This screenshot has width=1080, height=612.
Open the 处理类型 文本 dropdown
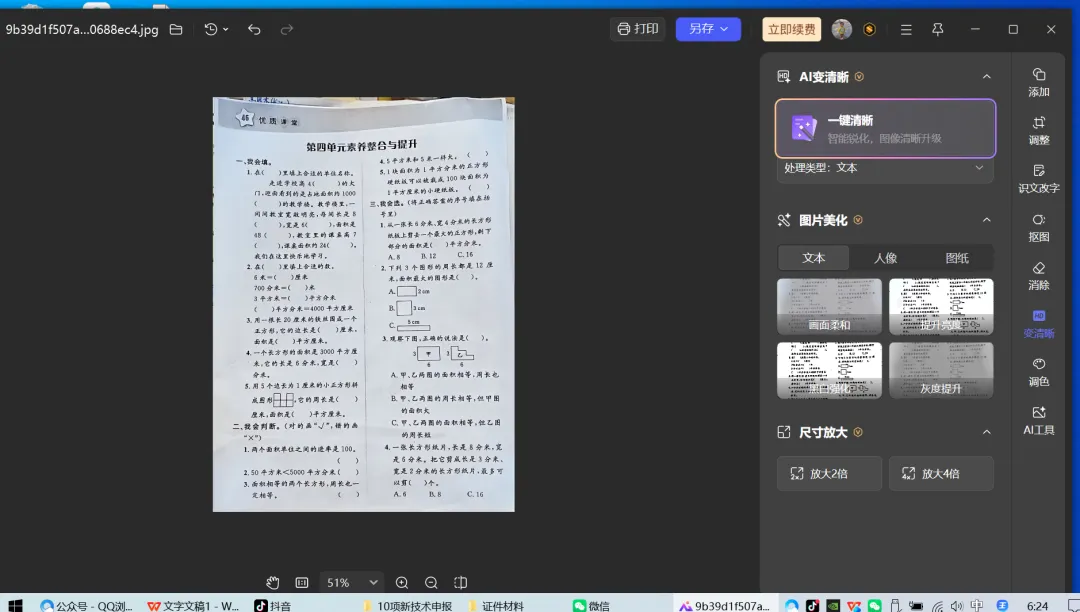(885, 168)
